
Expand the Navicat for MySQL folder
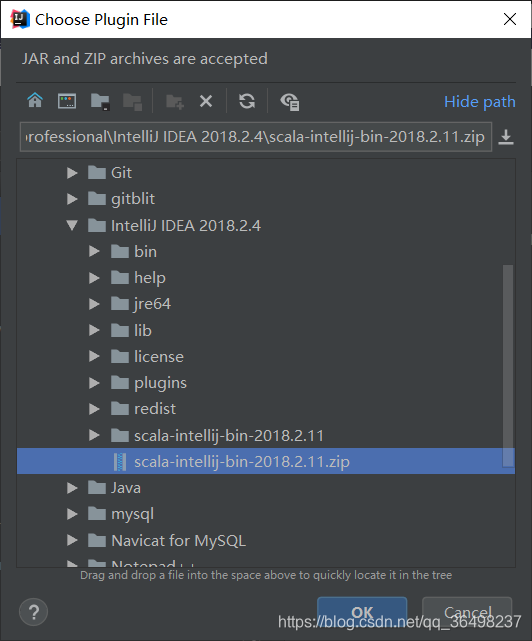pos(72,540)
